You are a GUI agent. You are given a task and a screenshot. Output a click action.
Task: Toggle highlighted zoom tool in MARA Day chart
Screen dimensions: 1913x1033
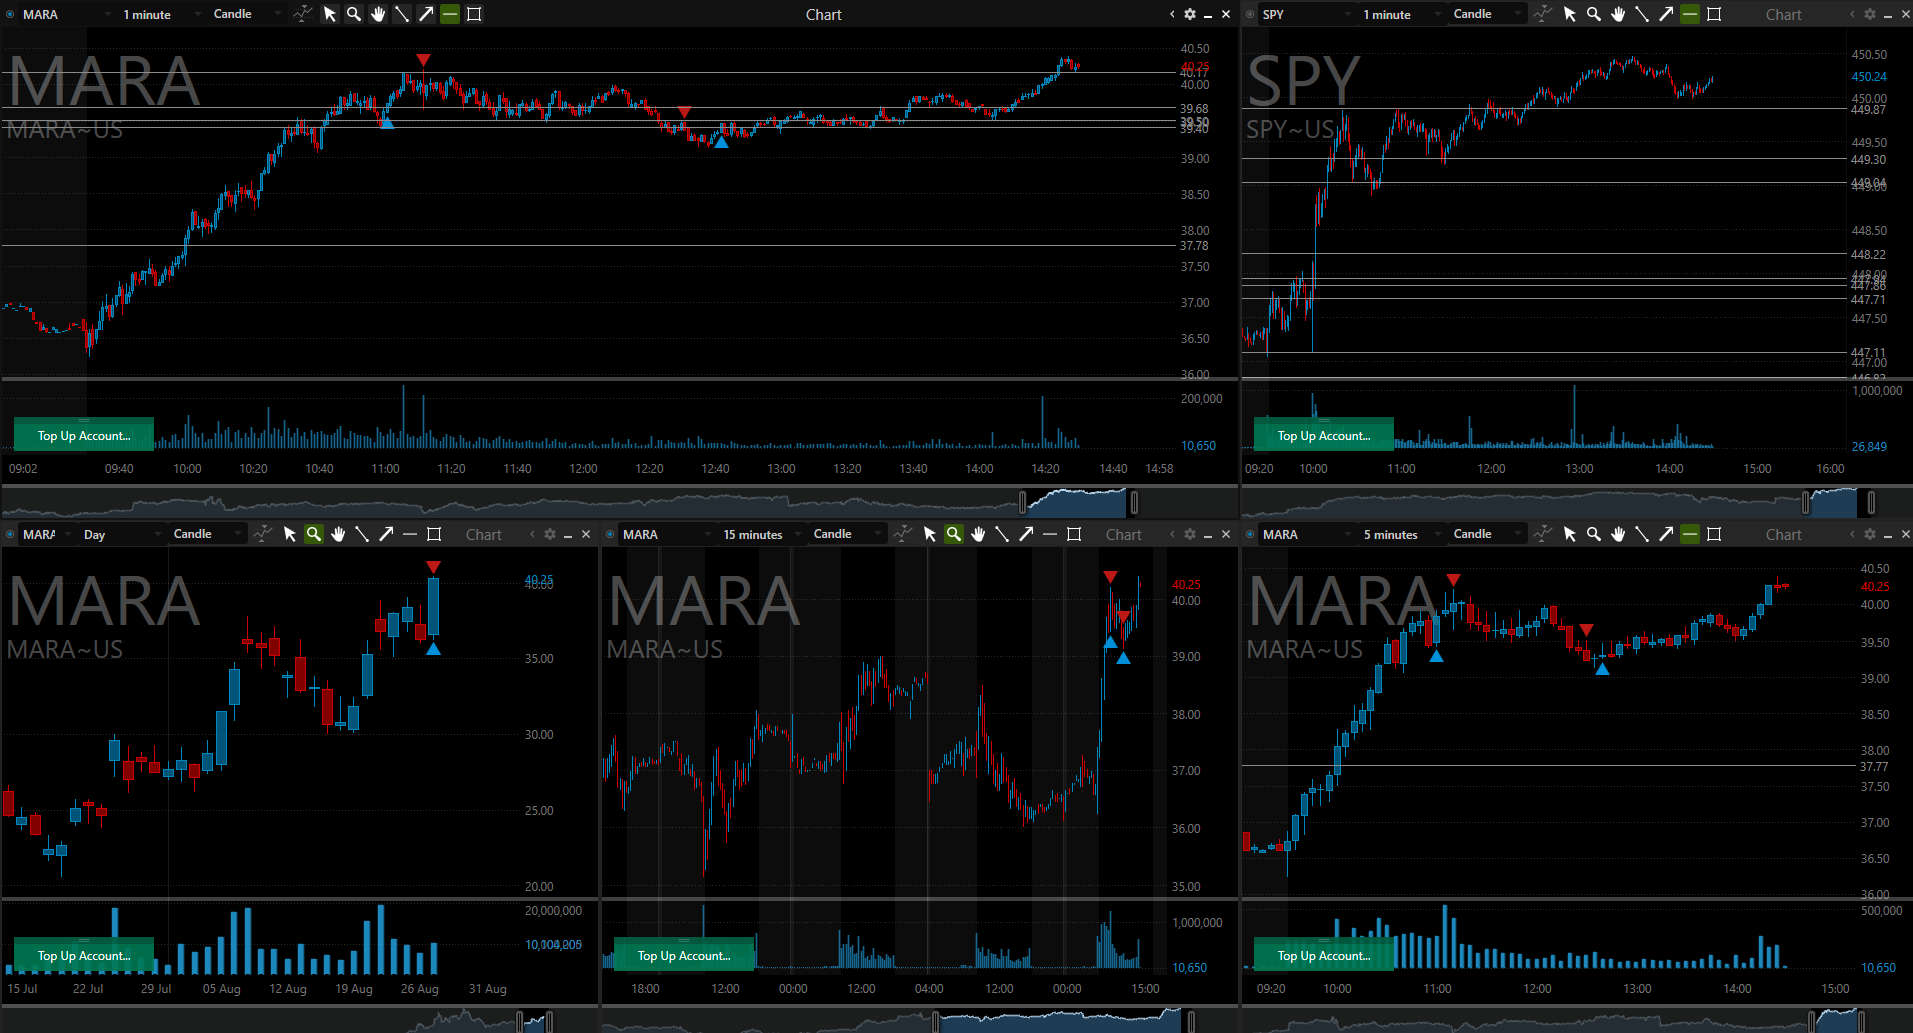tap(314, 534)
